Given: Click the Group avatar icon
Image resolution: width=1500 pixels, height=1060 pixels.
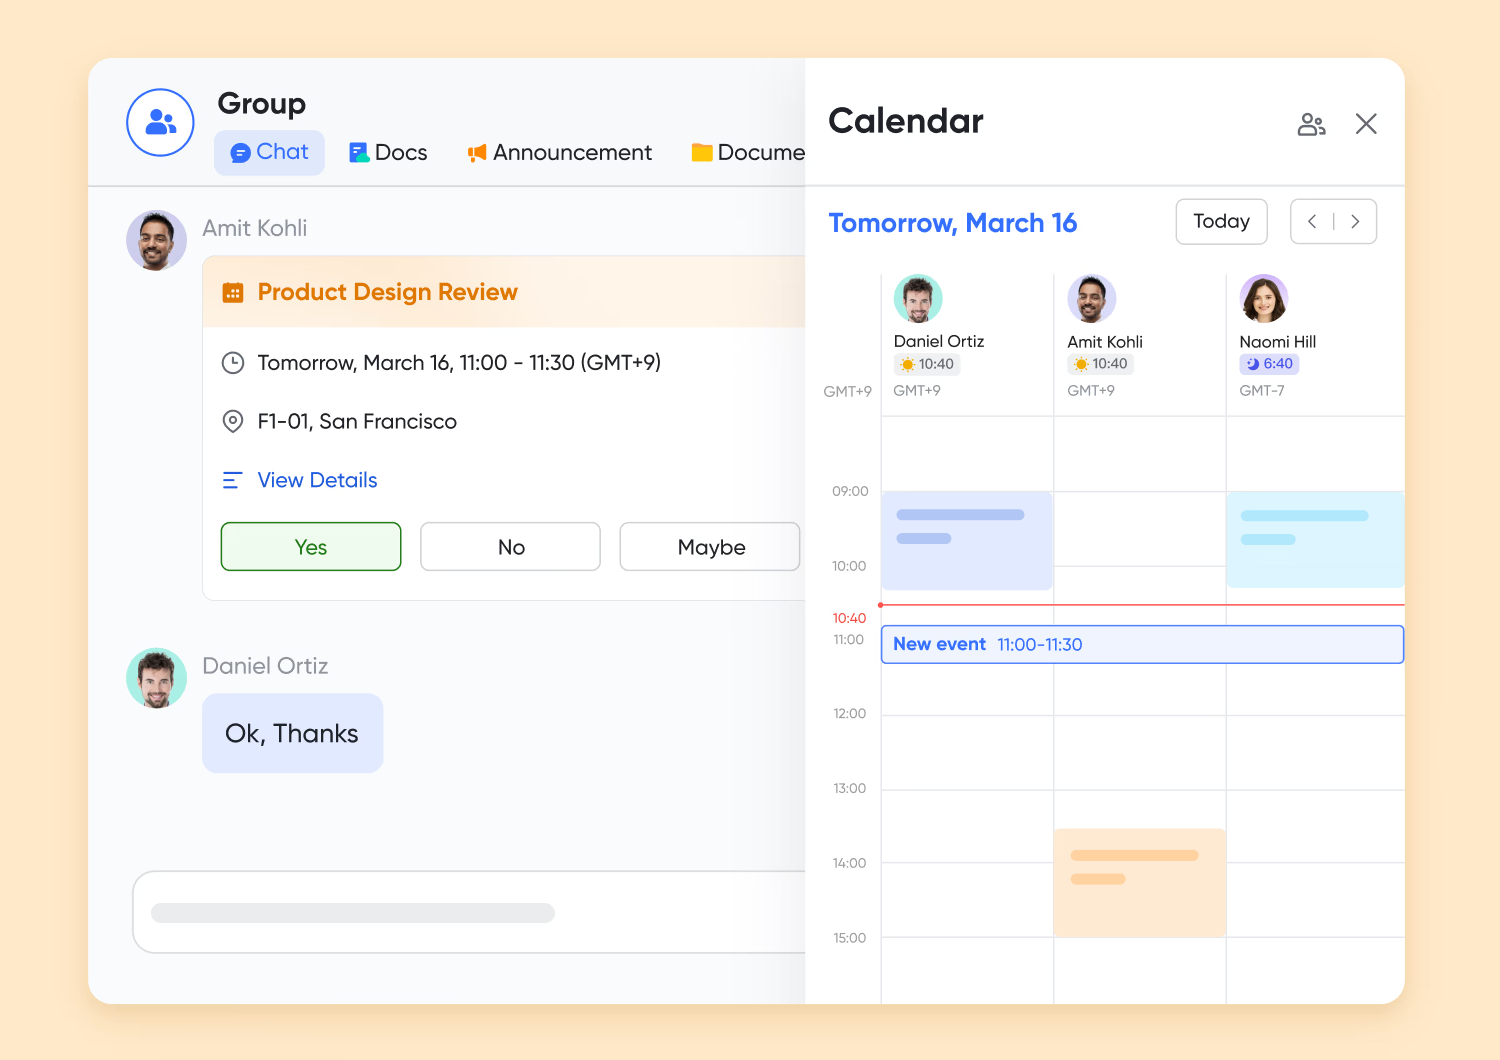Looking at the screenshot, I should coord(160,122).
